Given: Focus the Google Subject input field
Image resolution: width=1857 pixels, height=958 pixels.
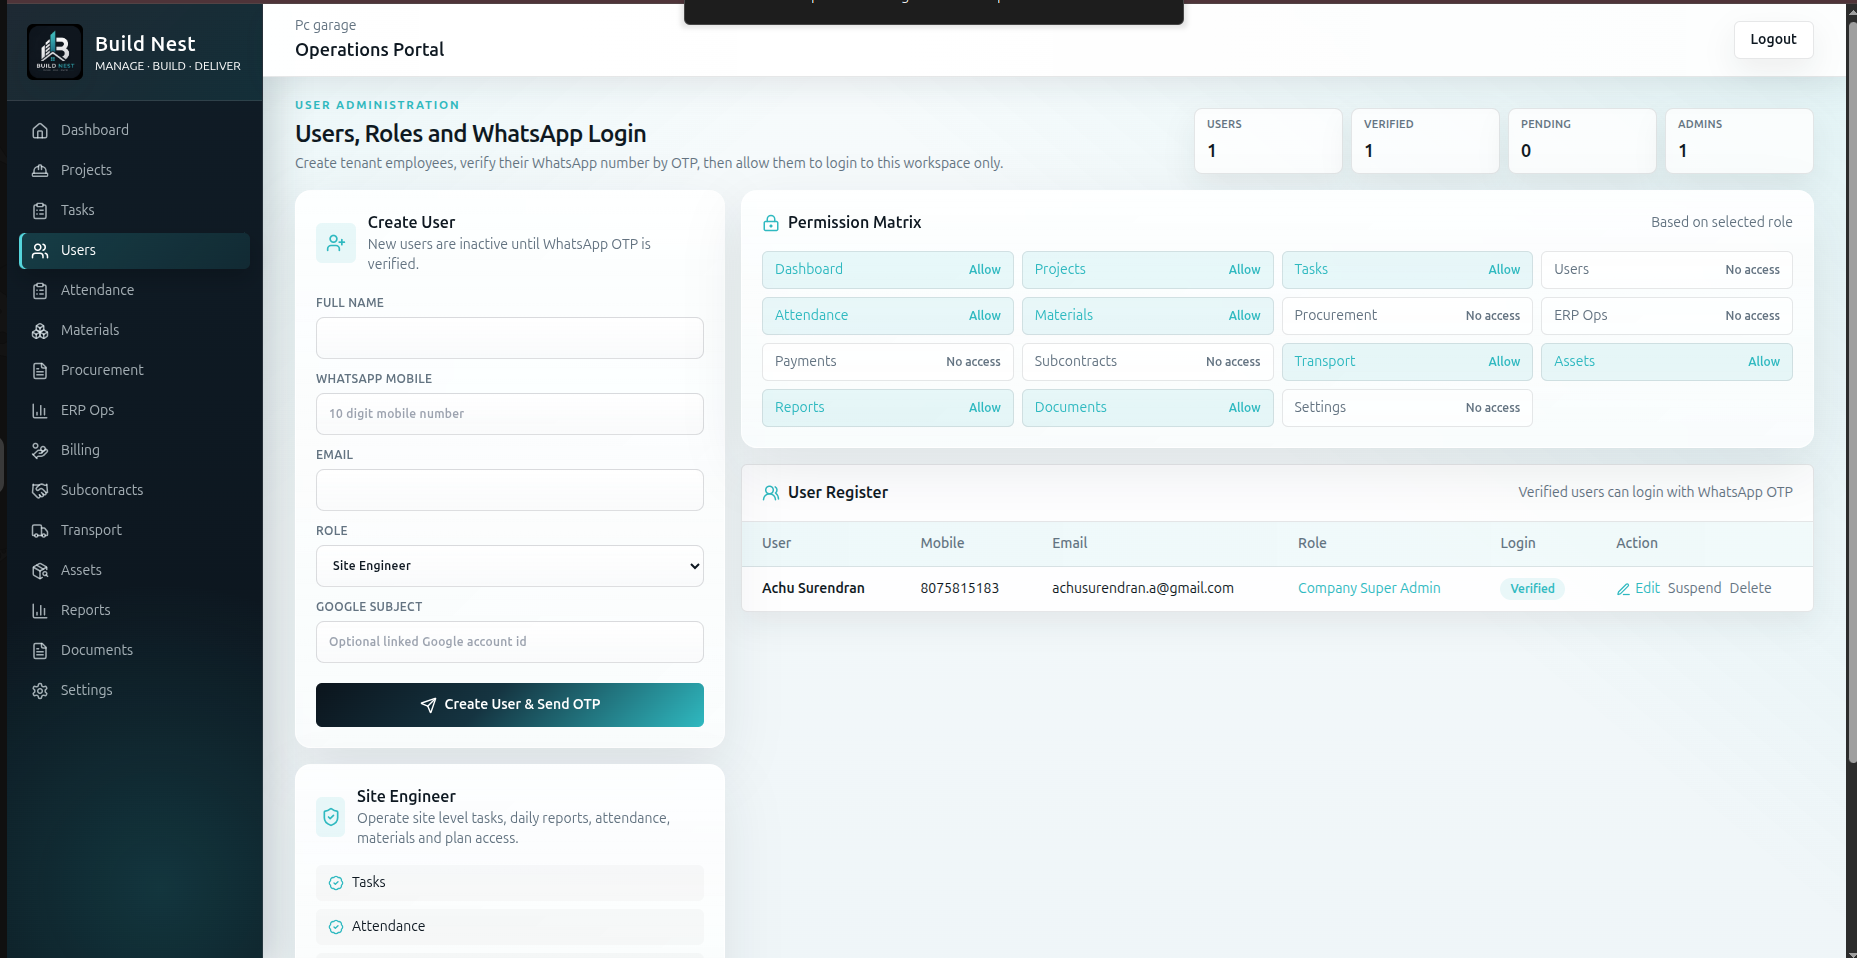Looking at the screenshot, I should pyautogui.click(x=510, y=642).
